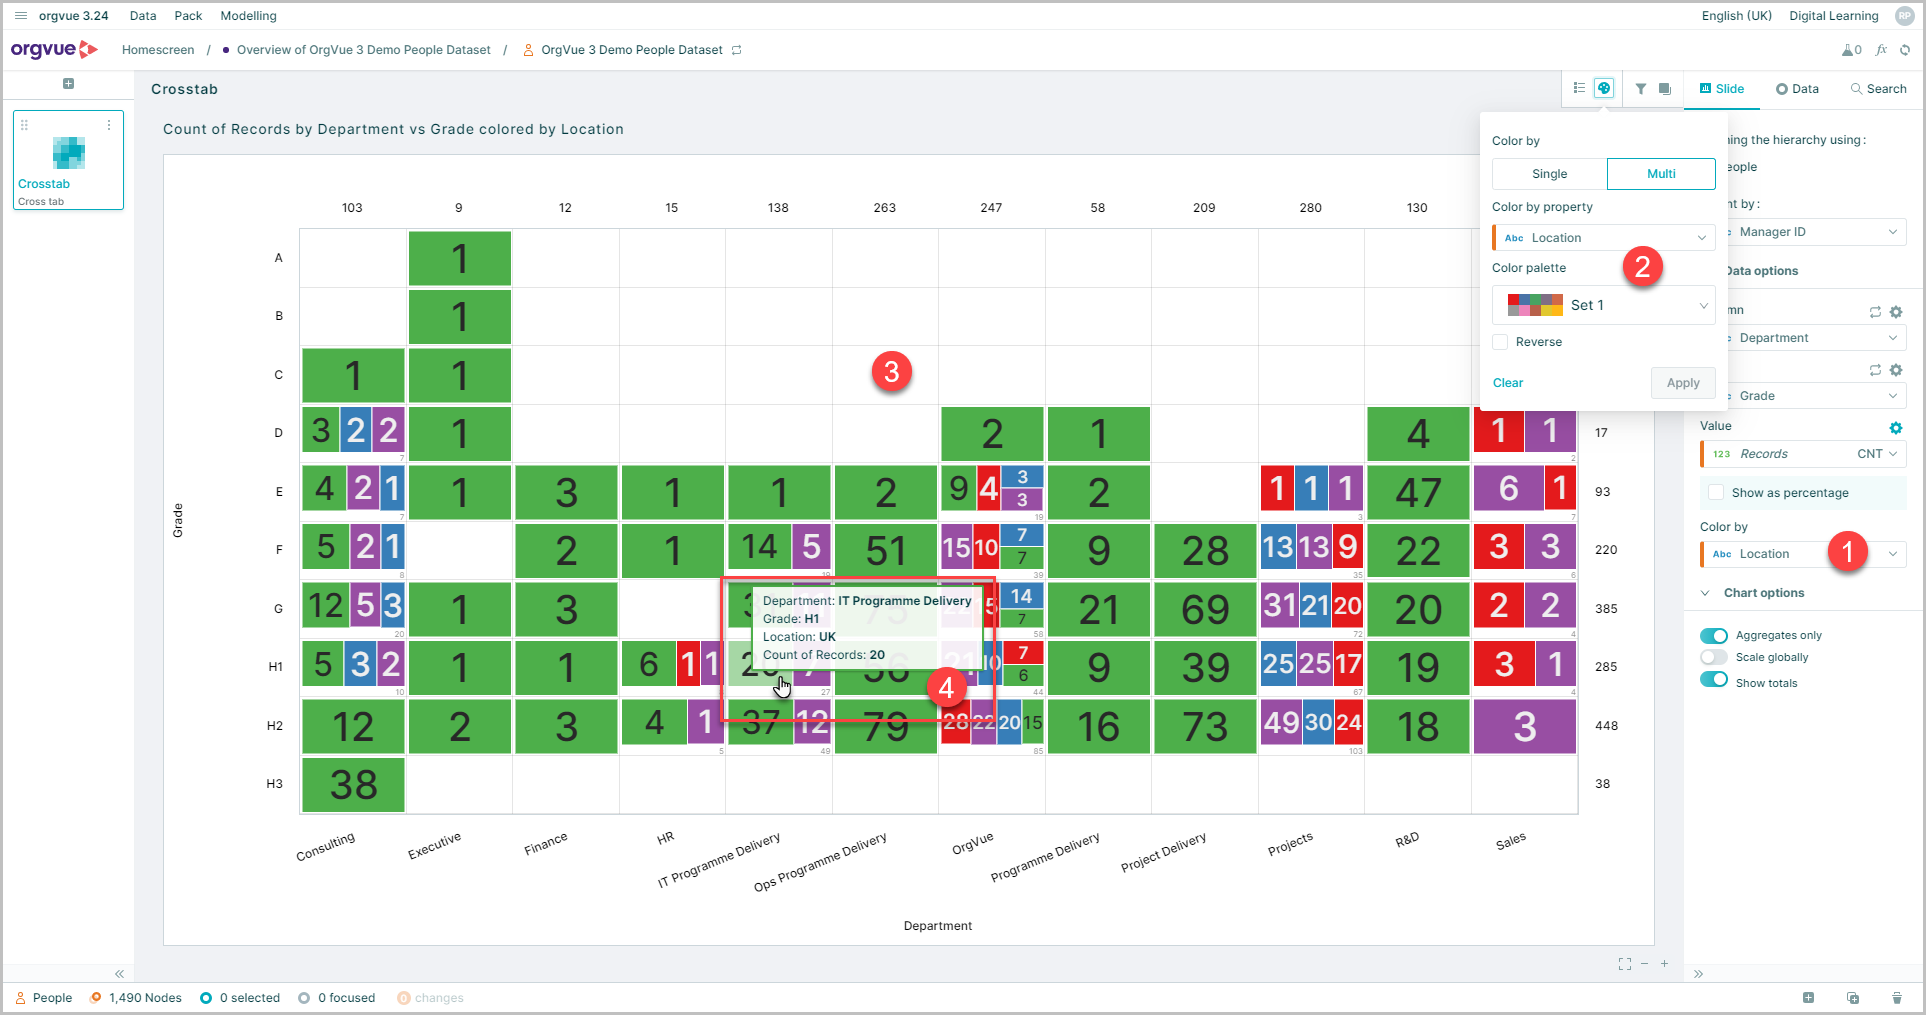Select Multi color mode
Image resolution: width=1926 pixels, height=1015 pixels.
point(1661,174)
